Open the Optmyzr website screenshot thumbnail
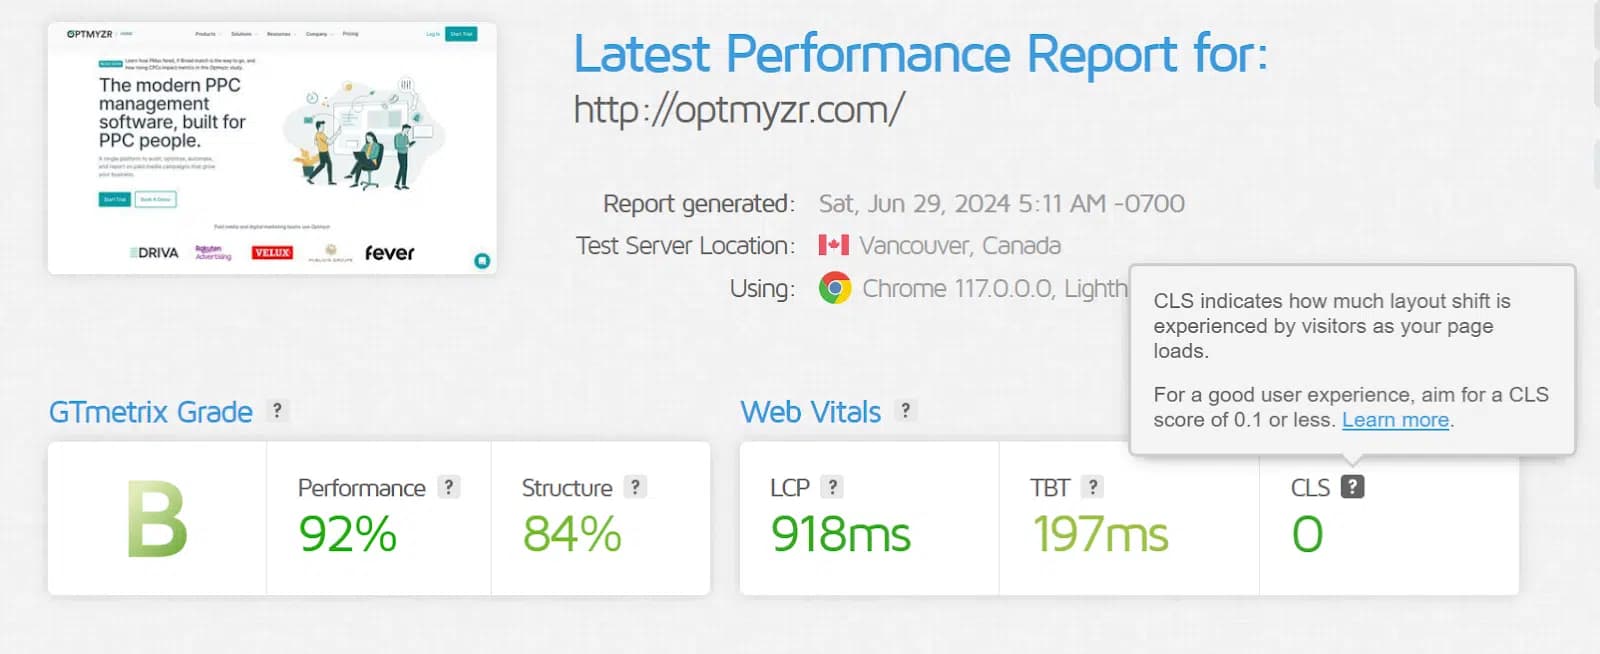This screenshot has height=654, width=1600. pos(272,148)
